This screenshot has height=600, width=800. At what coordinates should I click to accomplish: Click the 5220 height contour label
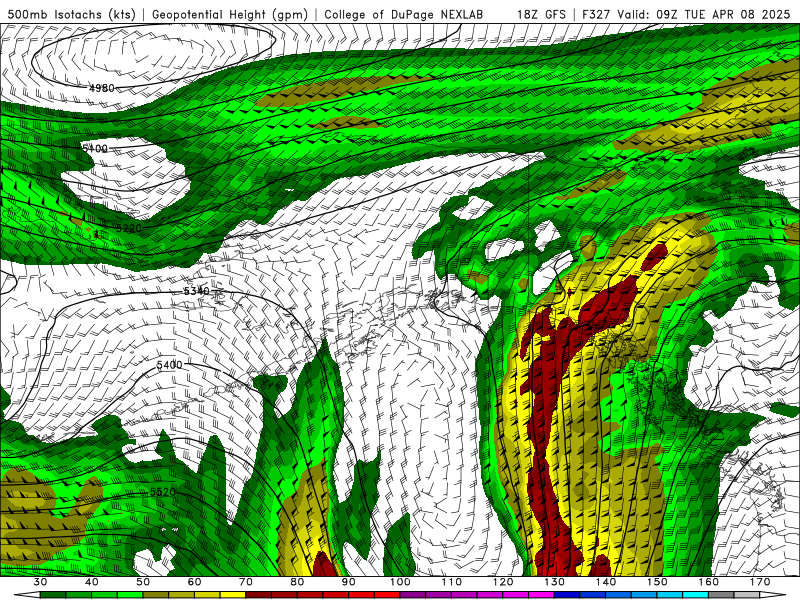click(129, 228)
